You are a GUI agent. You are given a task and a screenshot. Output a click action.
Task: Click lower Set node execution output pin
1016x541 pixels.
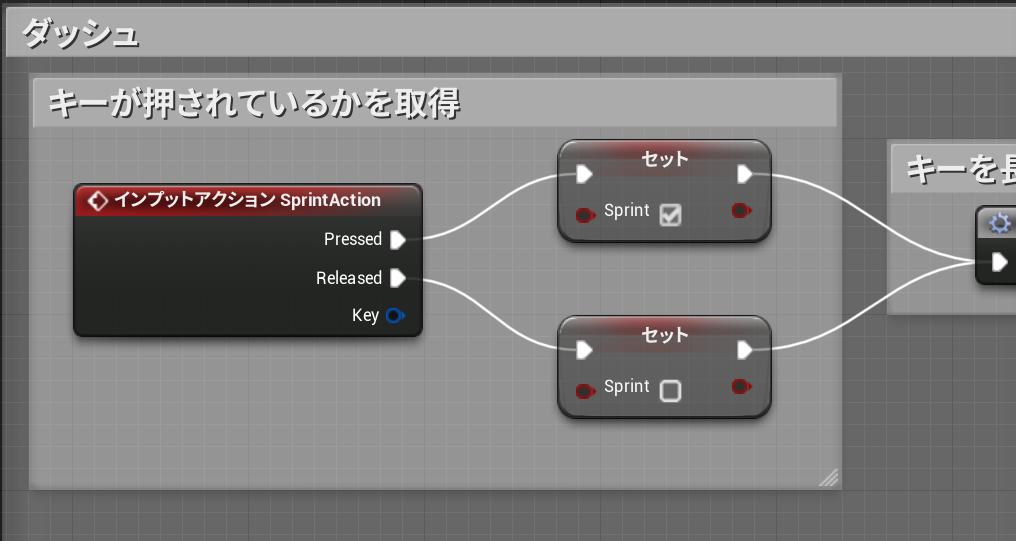[745, 351]
